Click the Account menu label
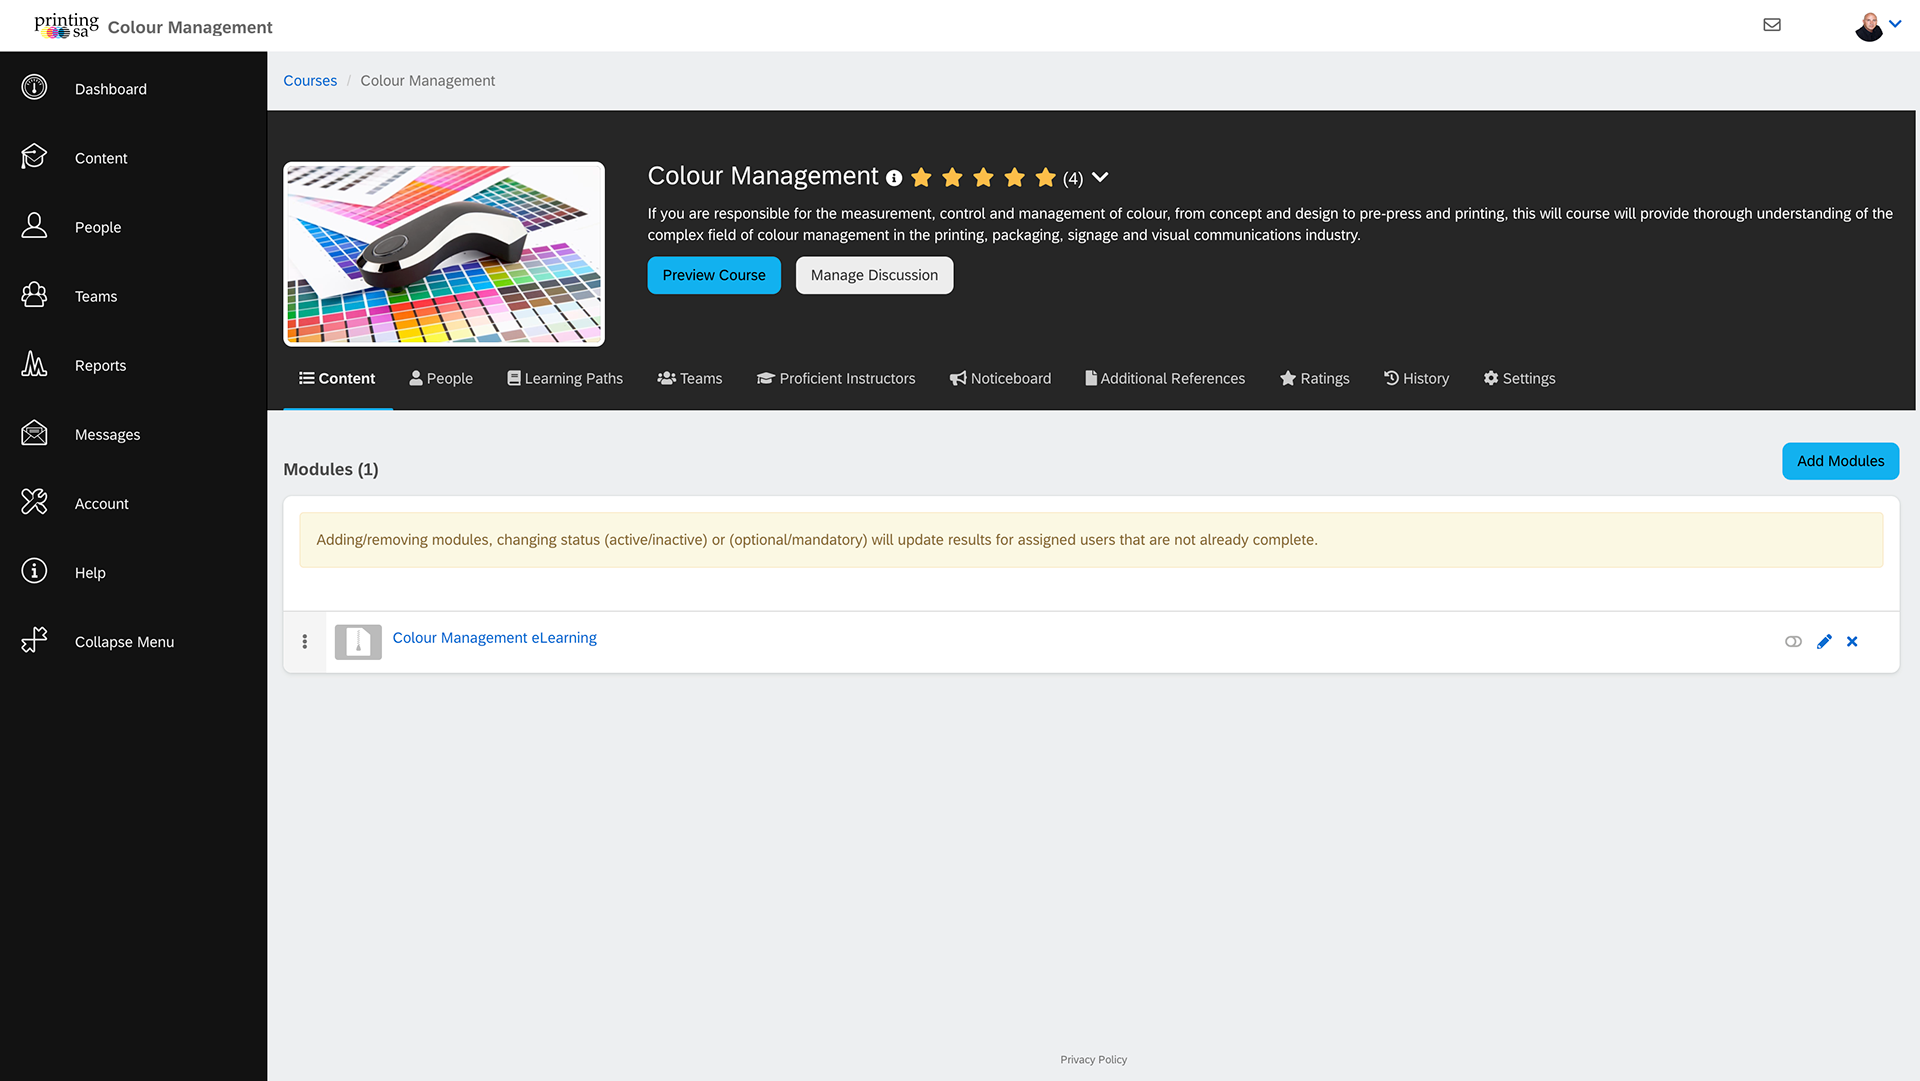This screenshot has width=1920, height=1081. coord(101,504)
